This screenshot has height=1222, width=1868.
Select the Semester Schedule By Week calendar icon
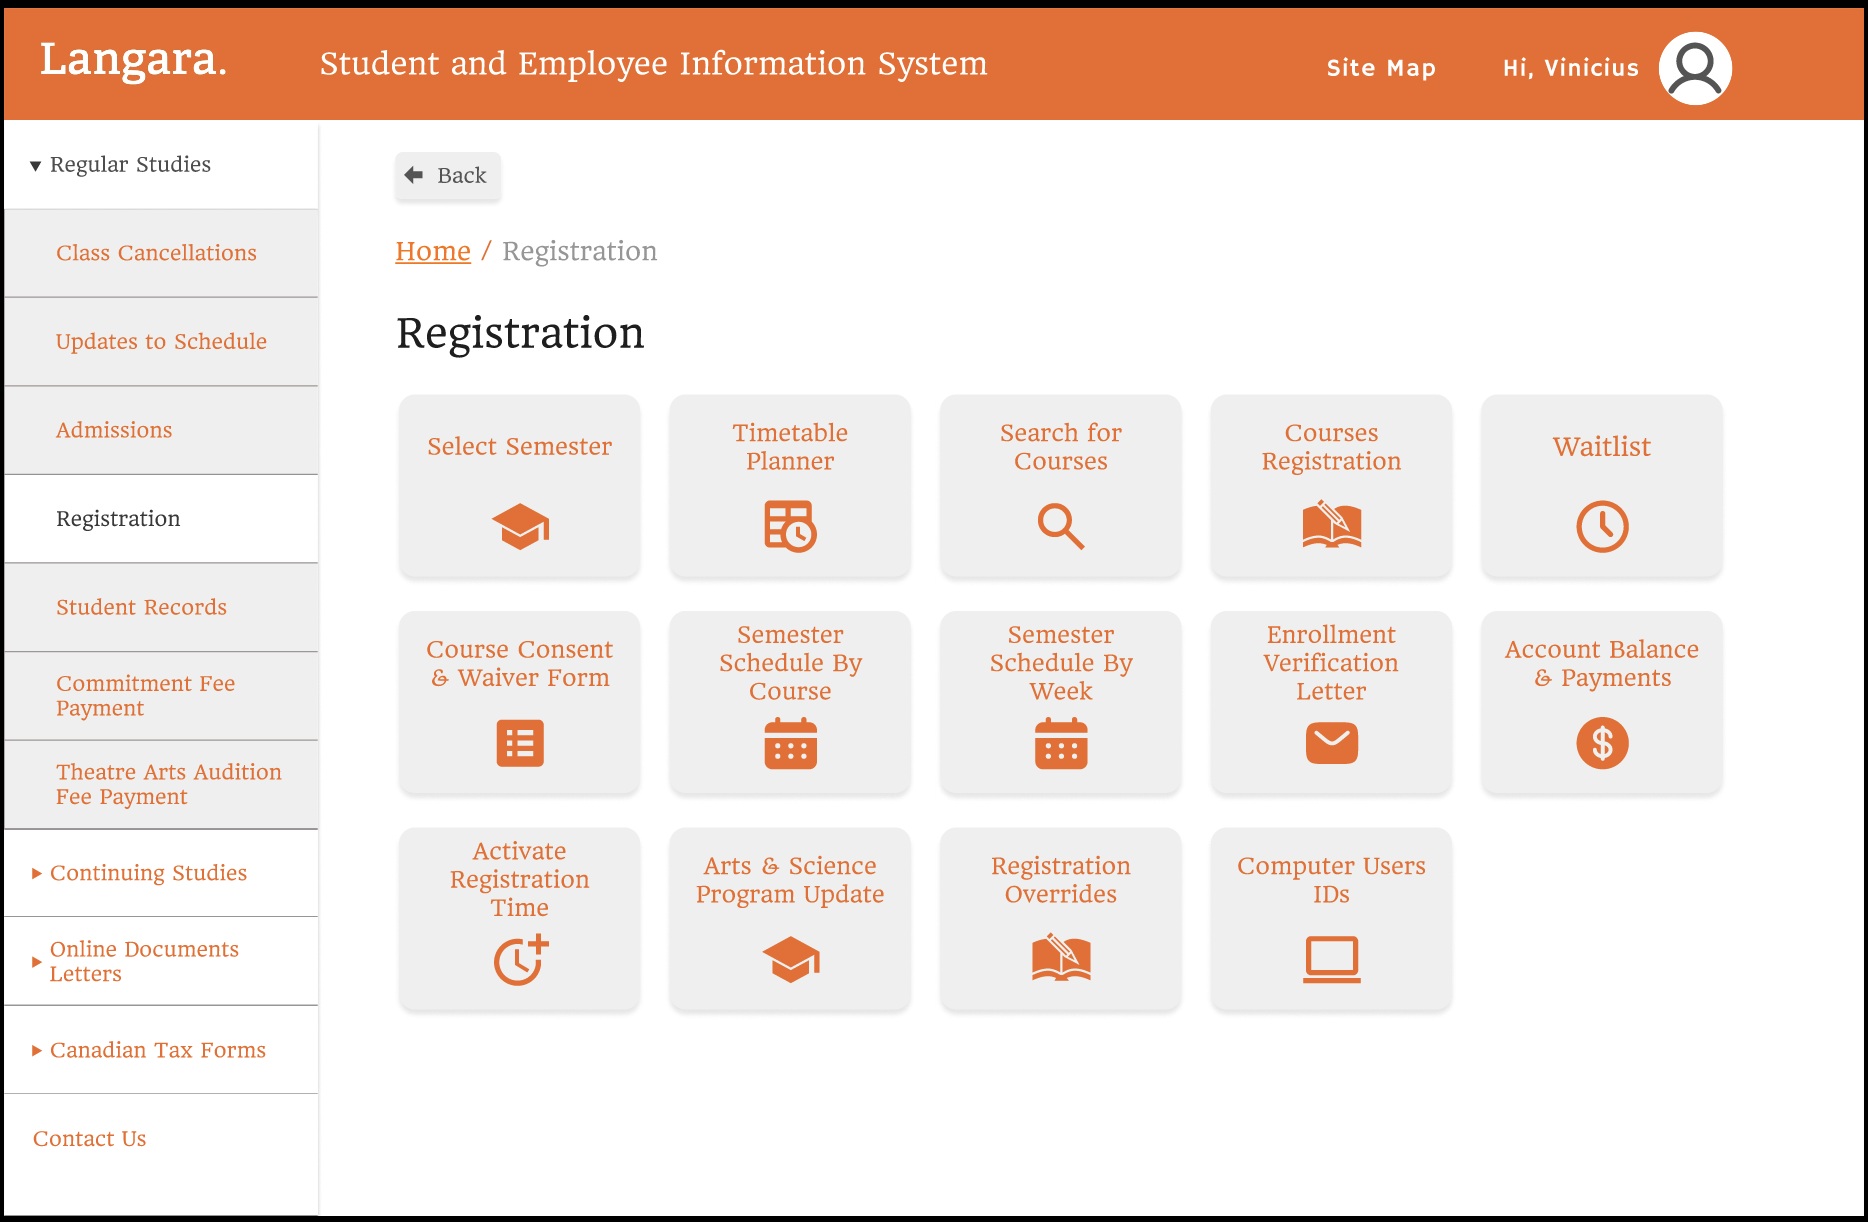pyautogui.click(x=1060, y=743)
